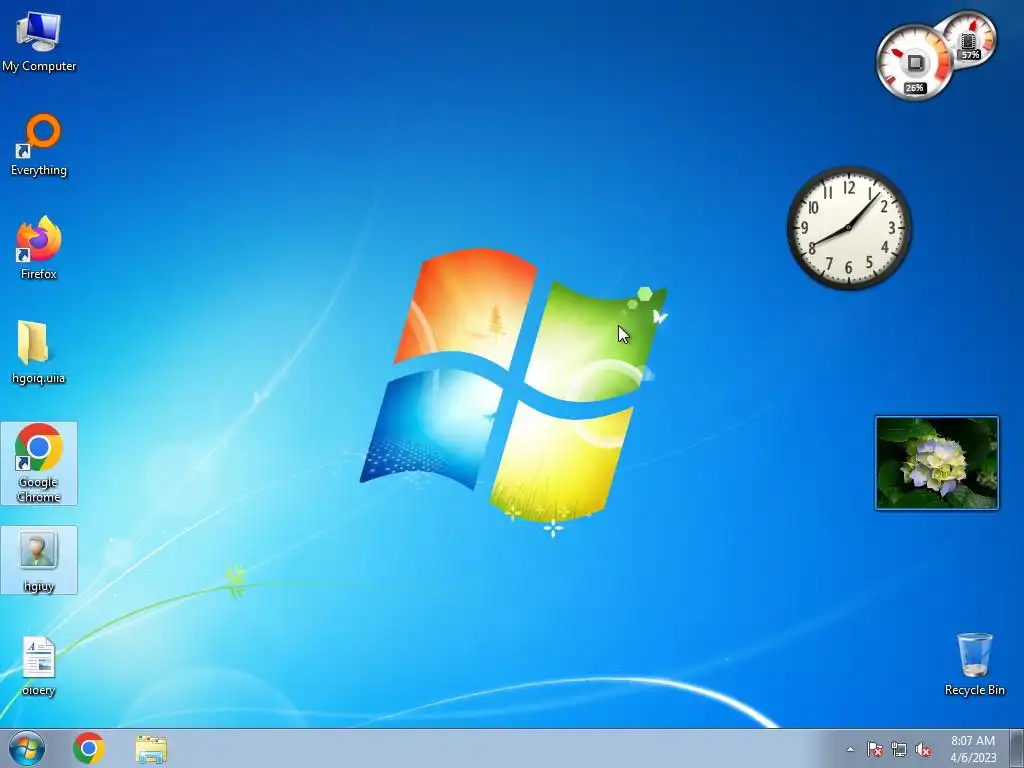Click the "Google Chrome" label text

39,490
